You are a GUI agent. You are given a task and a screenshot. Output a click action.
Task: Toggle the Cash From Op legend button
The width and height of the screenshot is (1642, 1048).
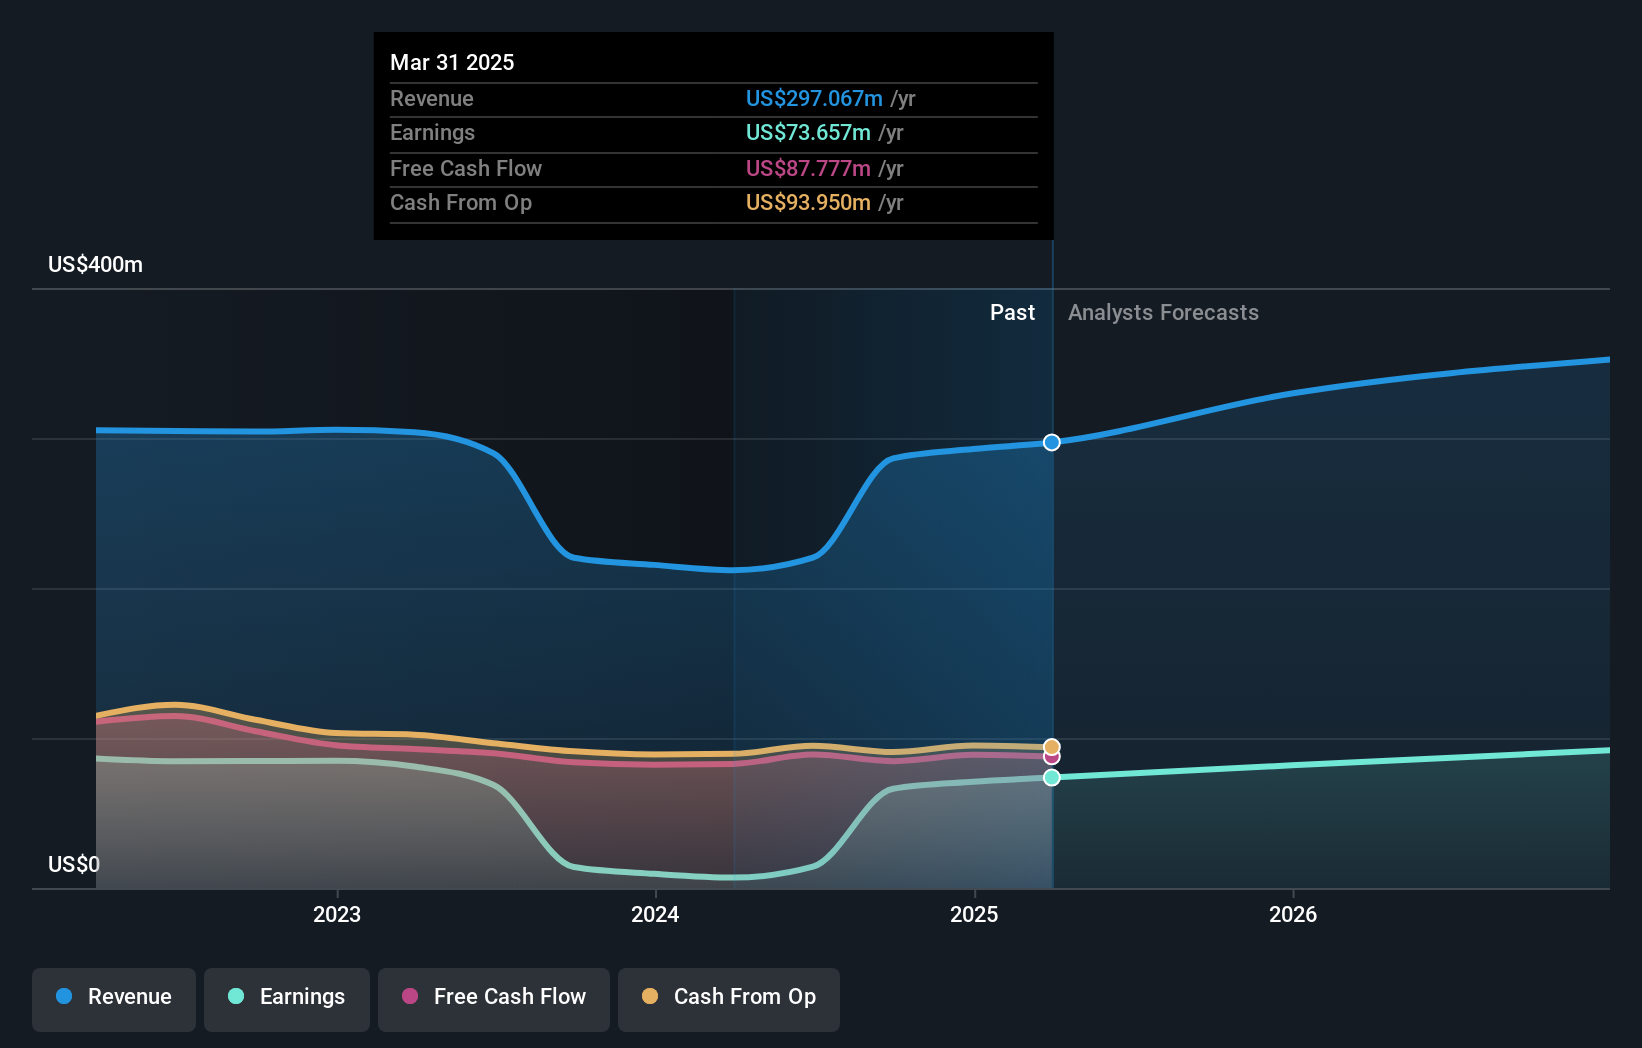tap(729, 999)
